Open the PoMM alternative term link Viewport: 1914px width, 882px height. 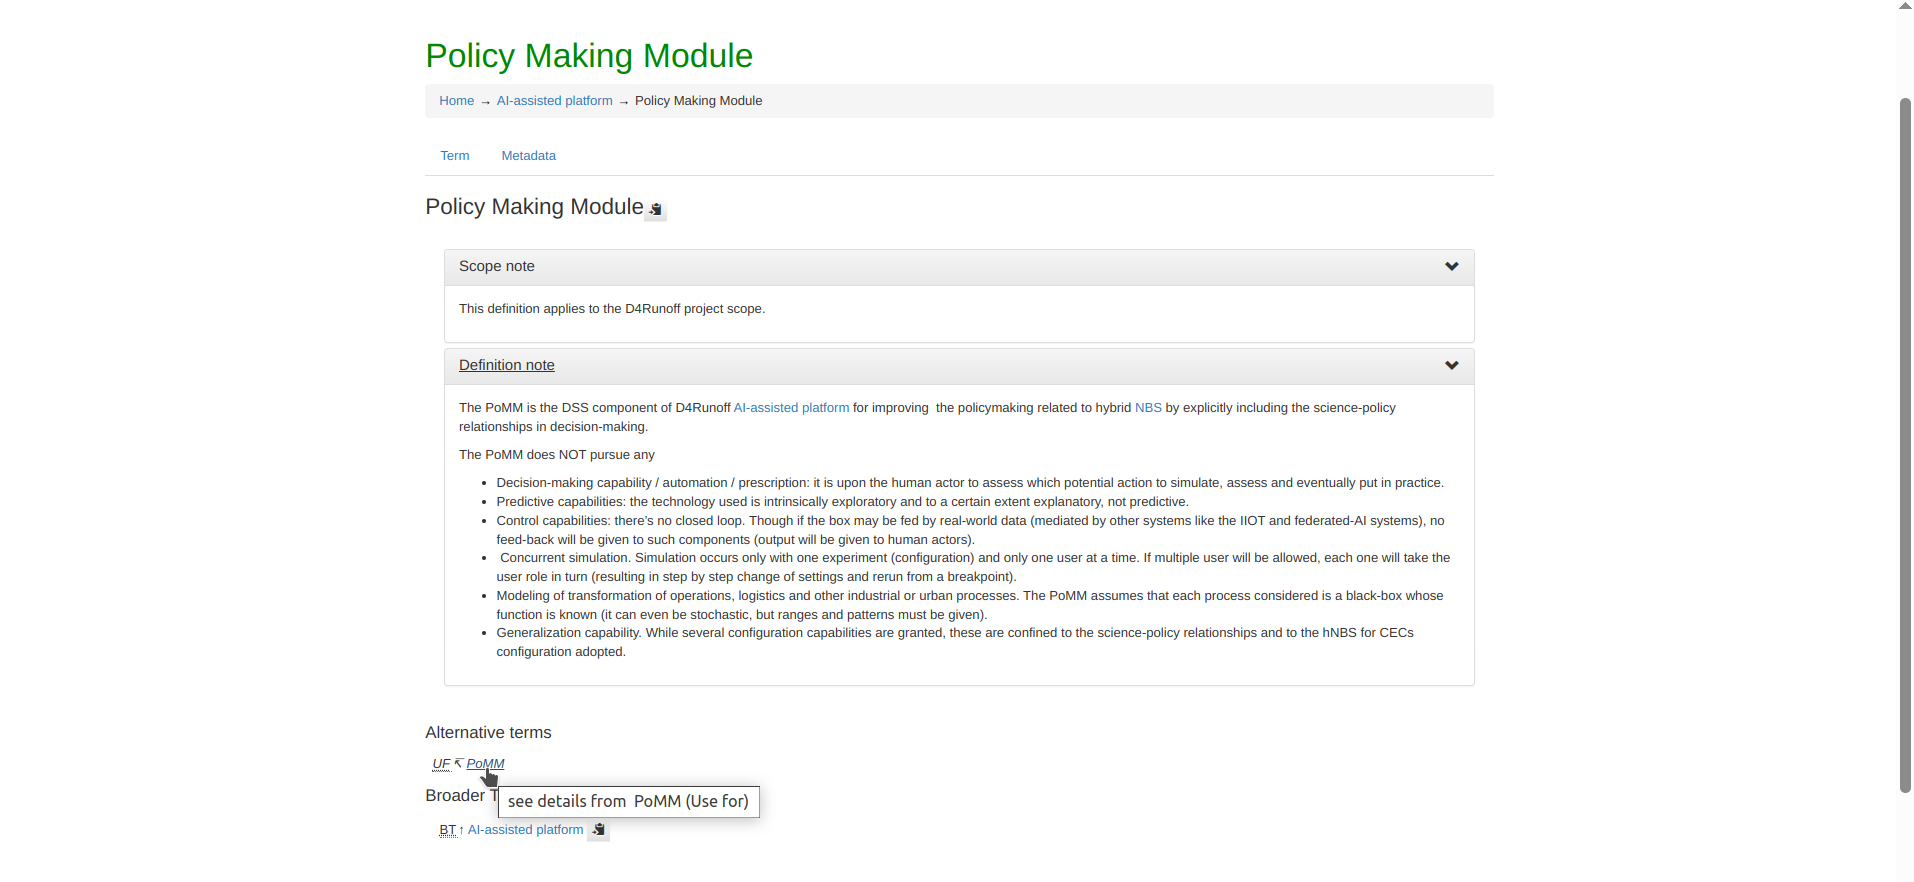point(485,764)
